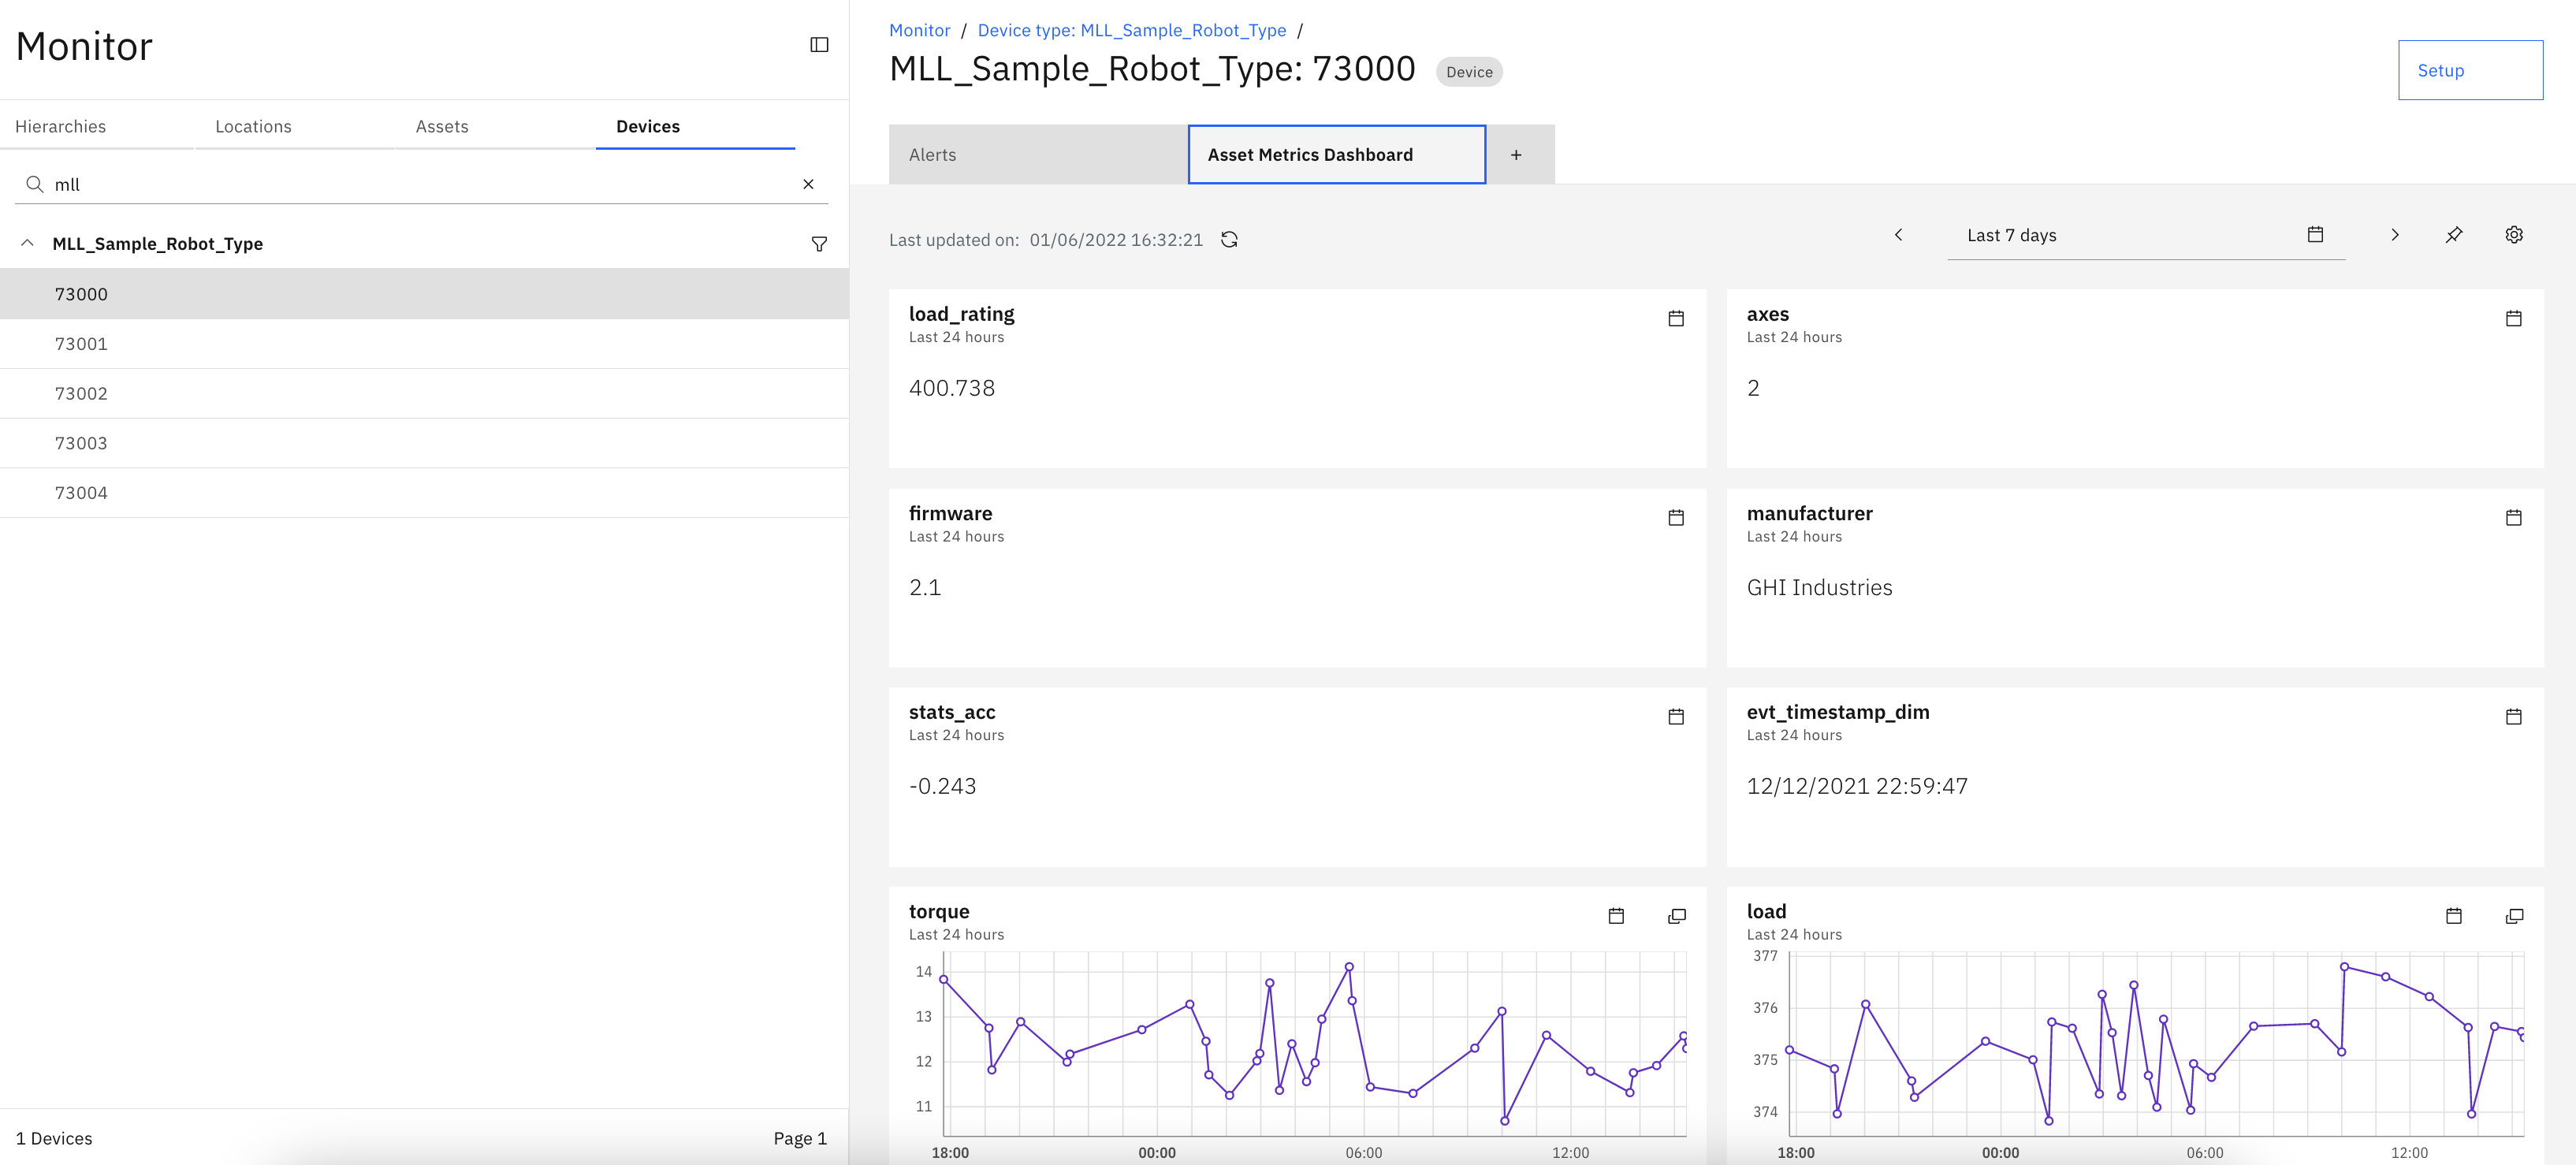This screenshot has width=2576, height=1165.
Task: Refresh the last updated data
Action: pos(1229,239)
